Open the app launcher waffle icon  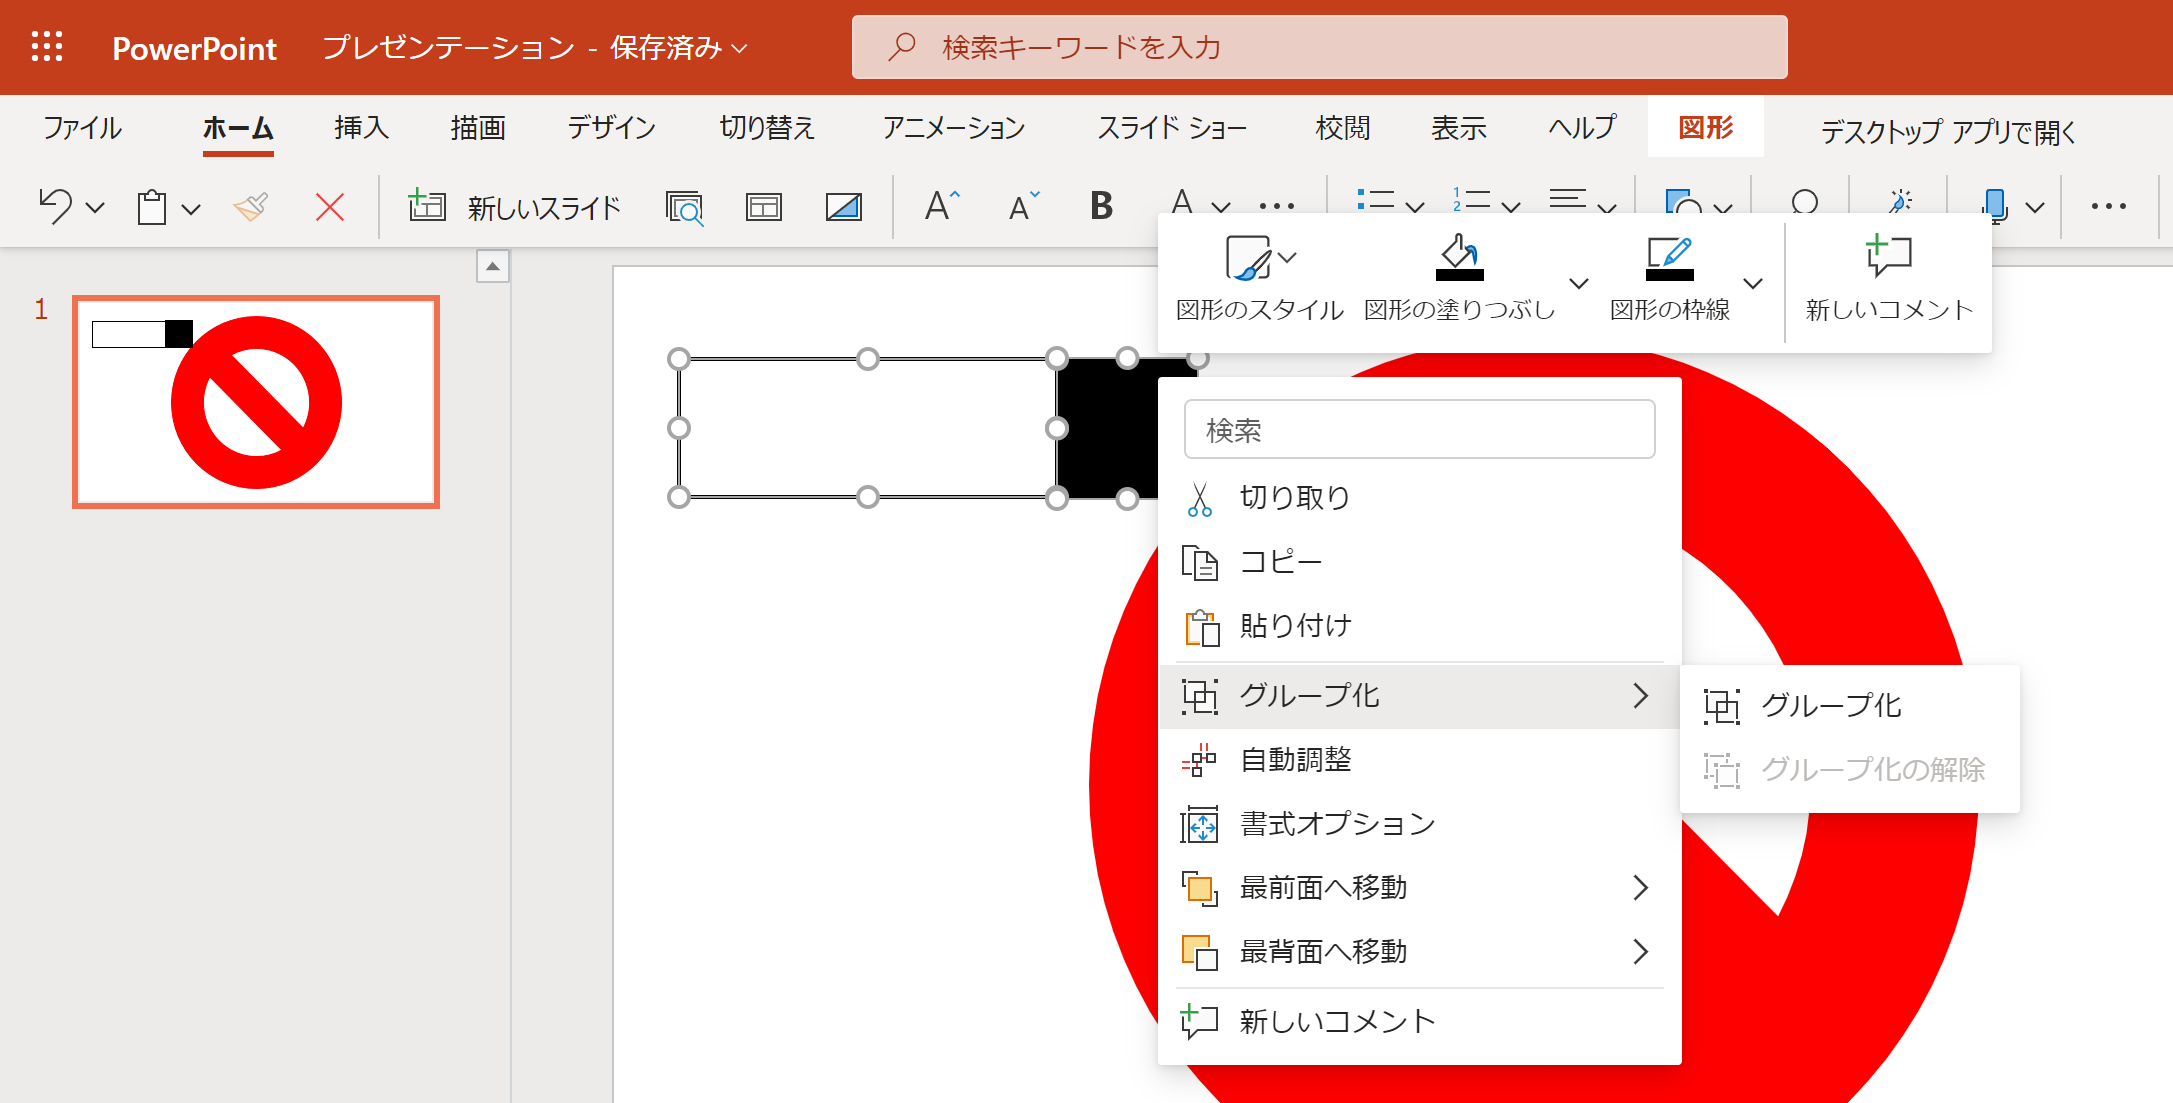point(47,47)
